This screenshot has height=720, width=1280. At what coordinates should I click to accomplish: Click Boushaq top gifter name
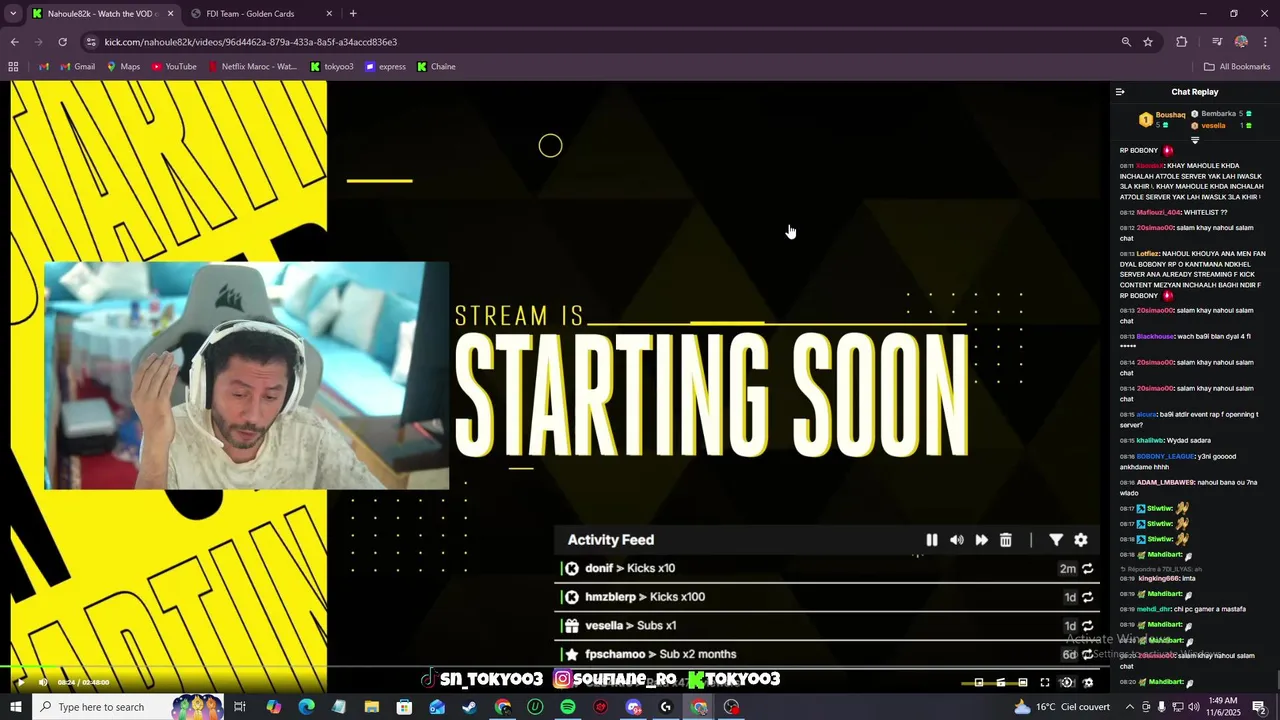pos(1170,115)
